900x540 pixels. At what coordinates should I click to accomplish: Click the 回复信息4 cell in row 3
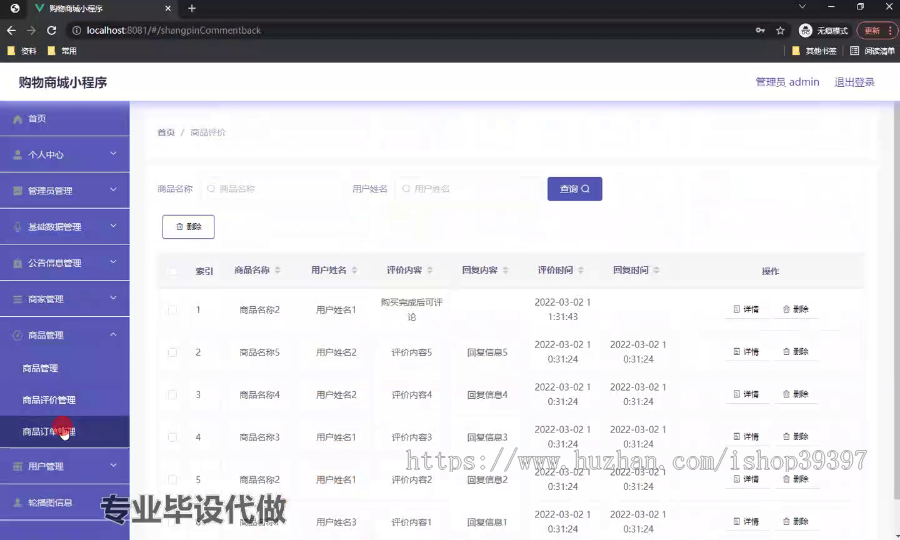point(487,395)
